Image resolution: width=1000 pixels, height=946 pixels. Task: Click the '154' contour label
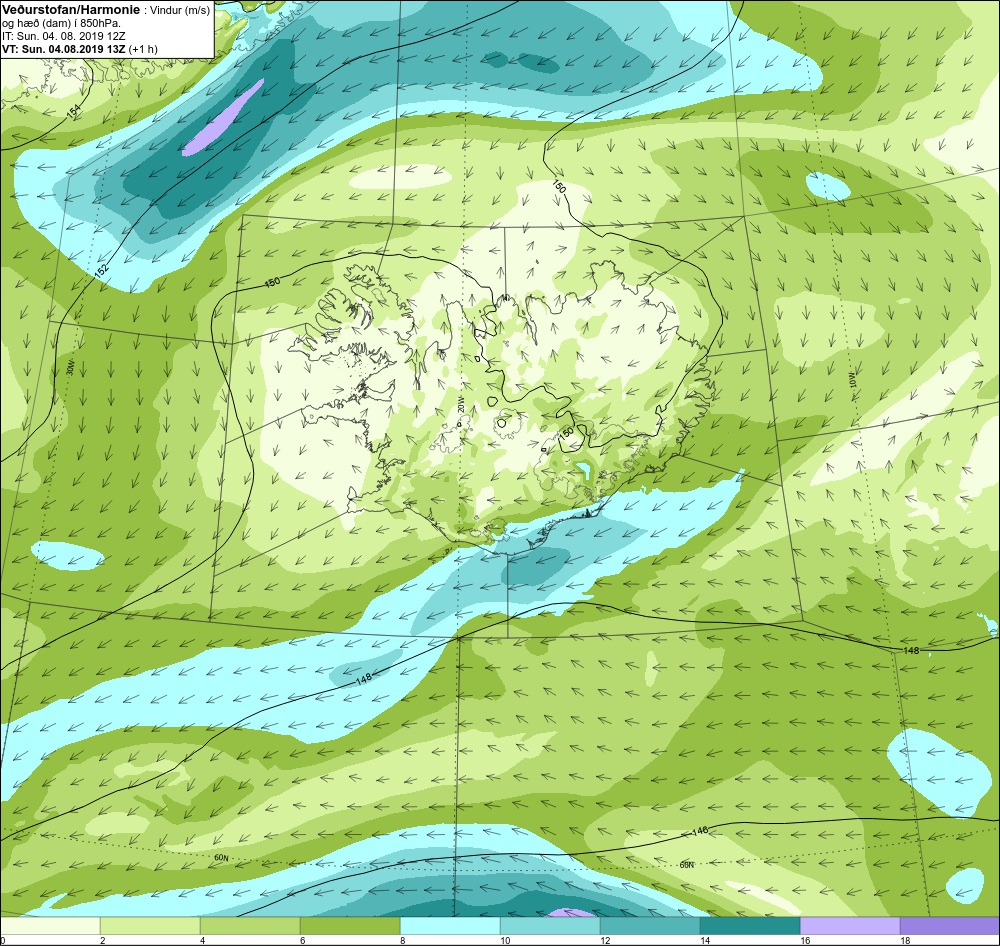coord(75,110)
